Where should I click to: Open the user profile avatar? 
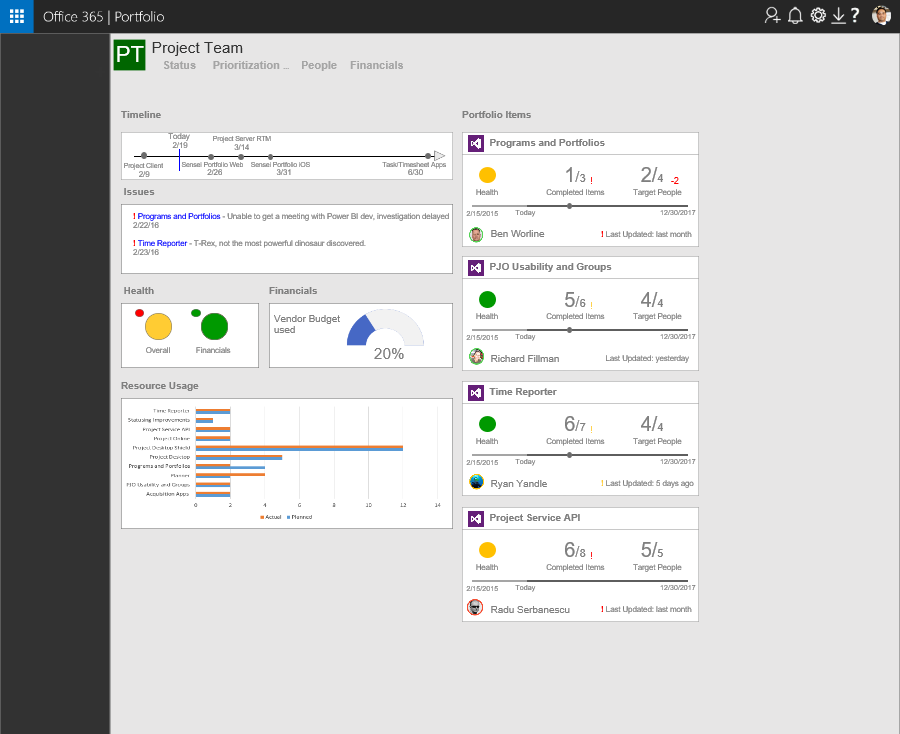click(881, 15)
